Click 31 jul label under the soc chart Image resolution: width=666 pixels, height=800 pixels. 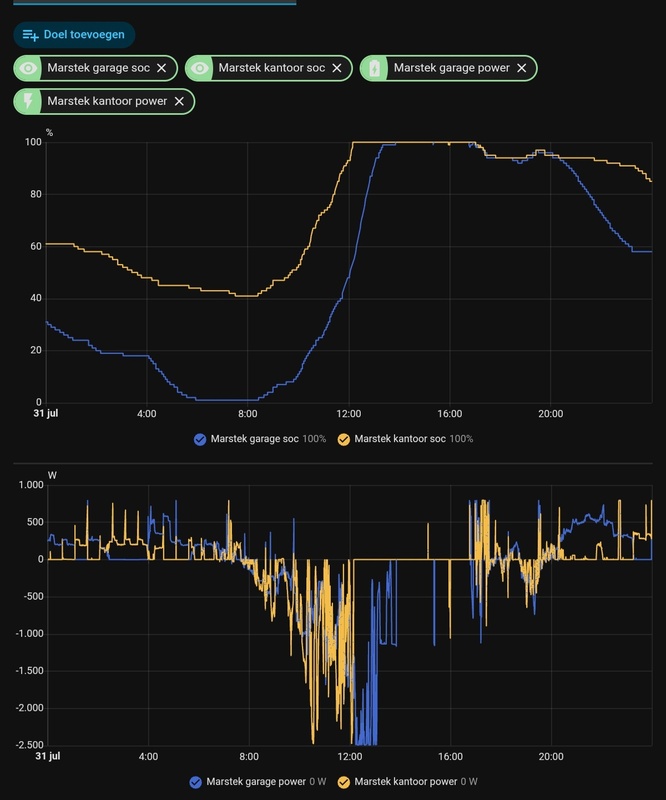point(46,413)
